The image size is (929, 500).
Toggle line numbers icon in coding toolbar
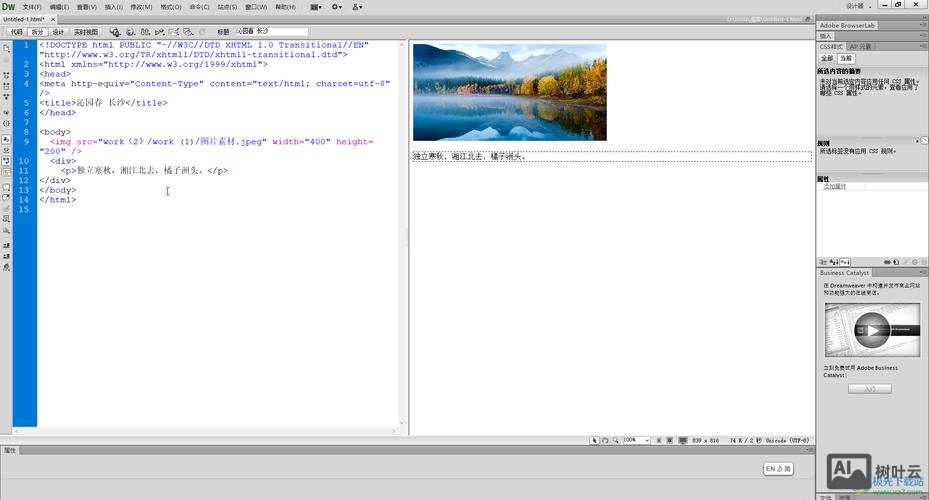click(x=7, y=139)
